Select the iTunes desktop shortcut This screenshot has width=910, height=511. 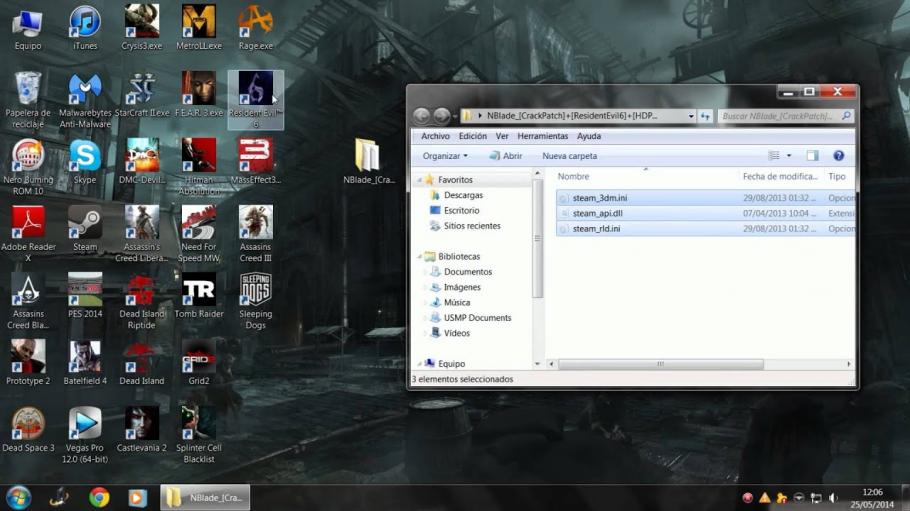[x=85, y=27]
